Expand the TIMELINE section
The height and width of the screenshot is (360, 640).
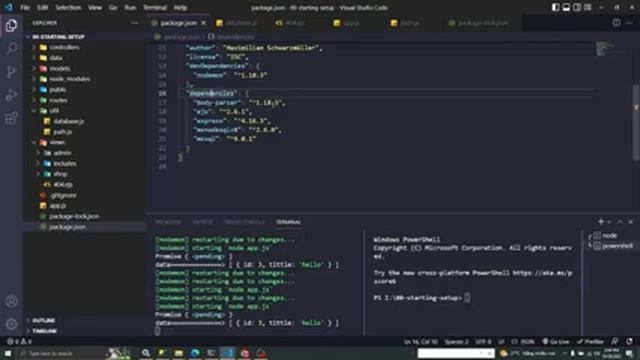click(44, 331)
